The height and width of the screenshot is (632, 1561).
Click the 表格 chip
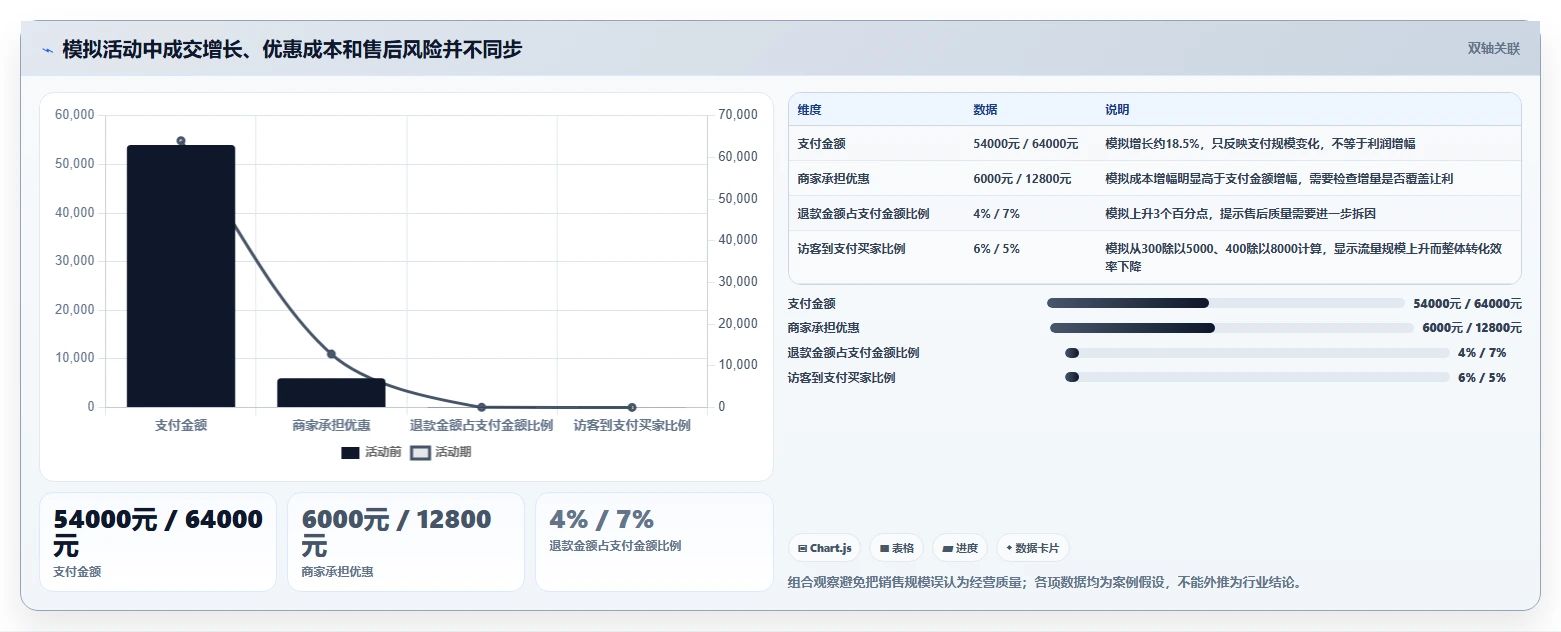coord(896,548)
